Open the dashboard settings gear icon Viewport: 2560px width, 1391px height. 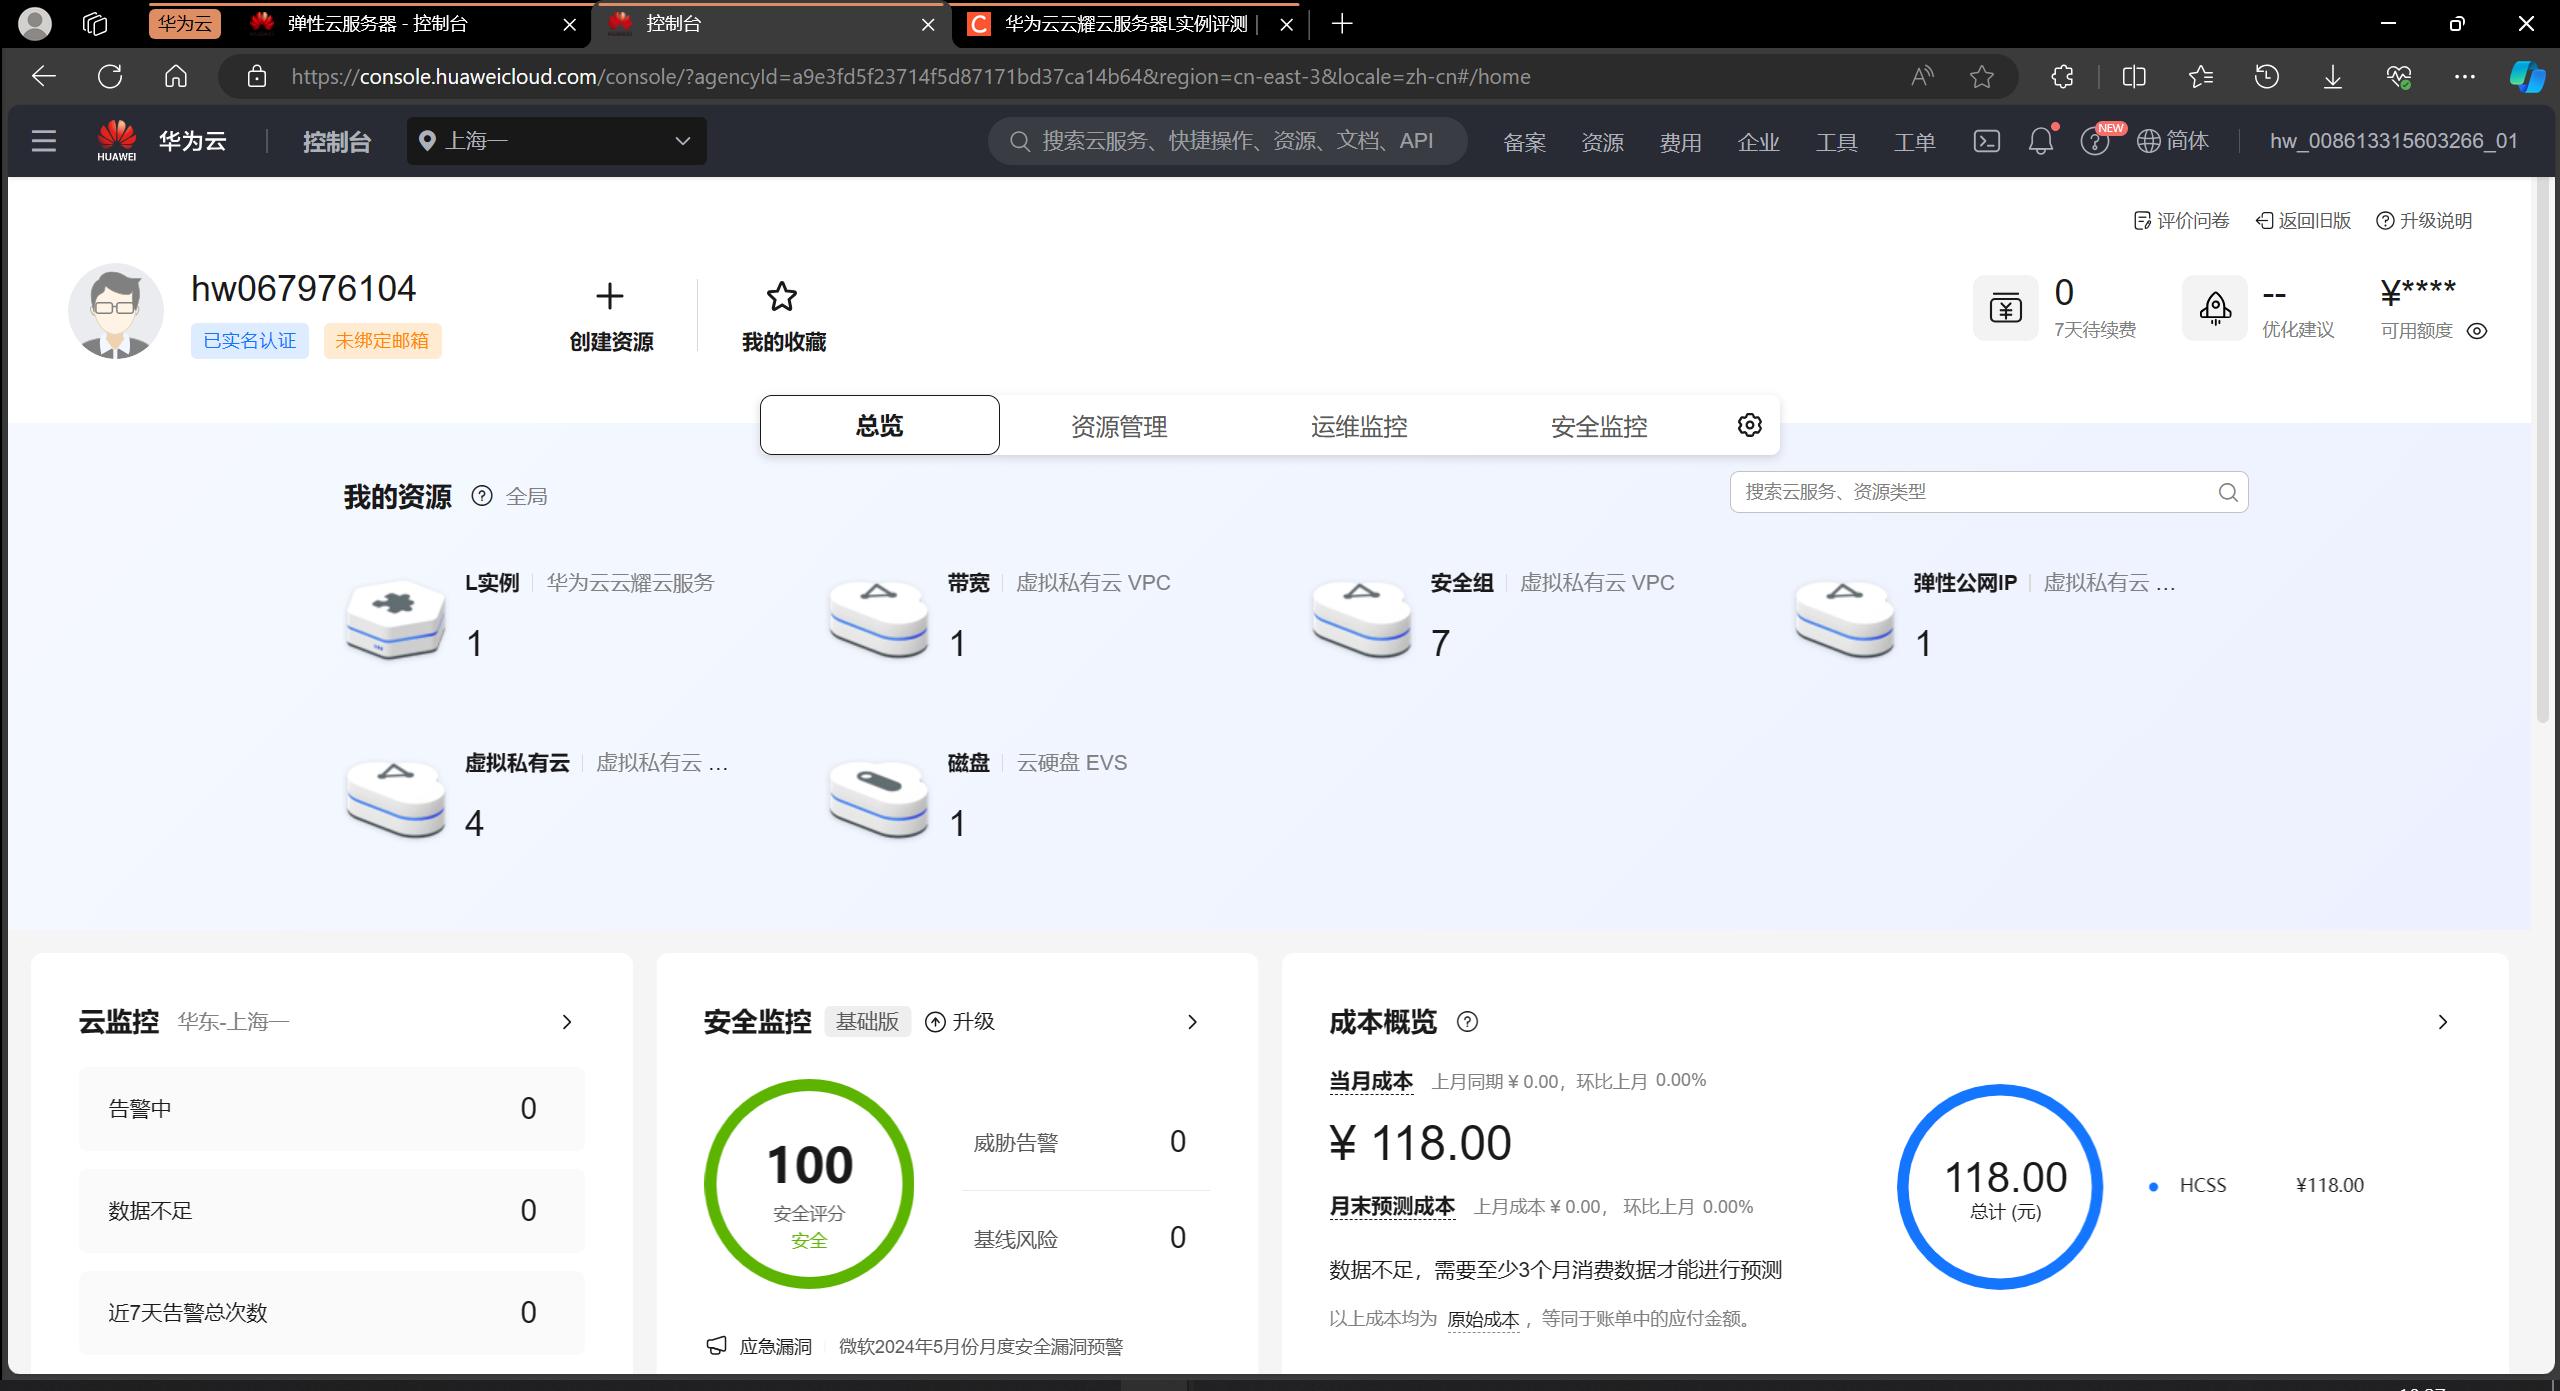pos(1750,425)
